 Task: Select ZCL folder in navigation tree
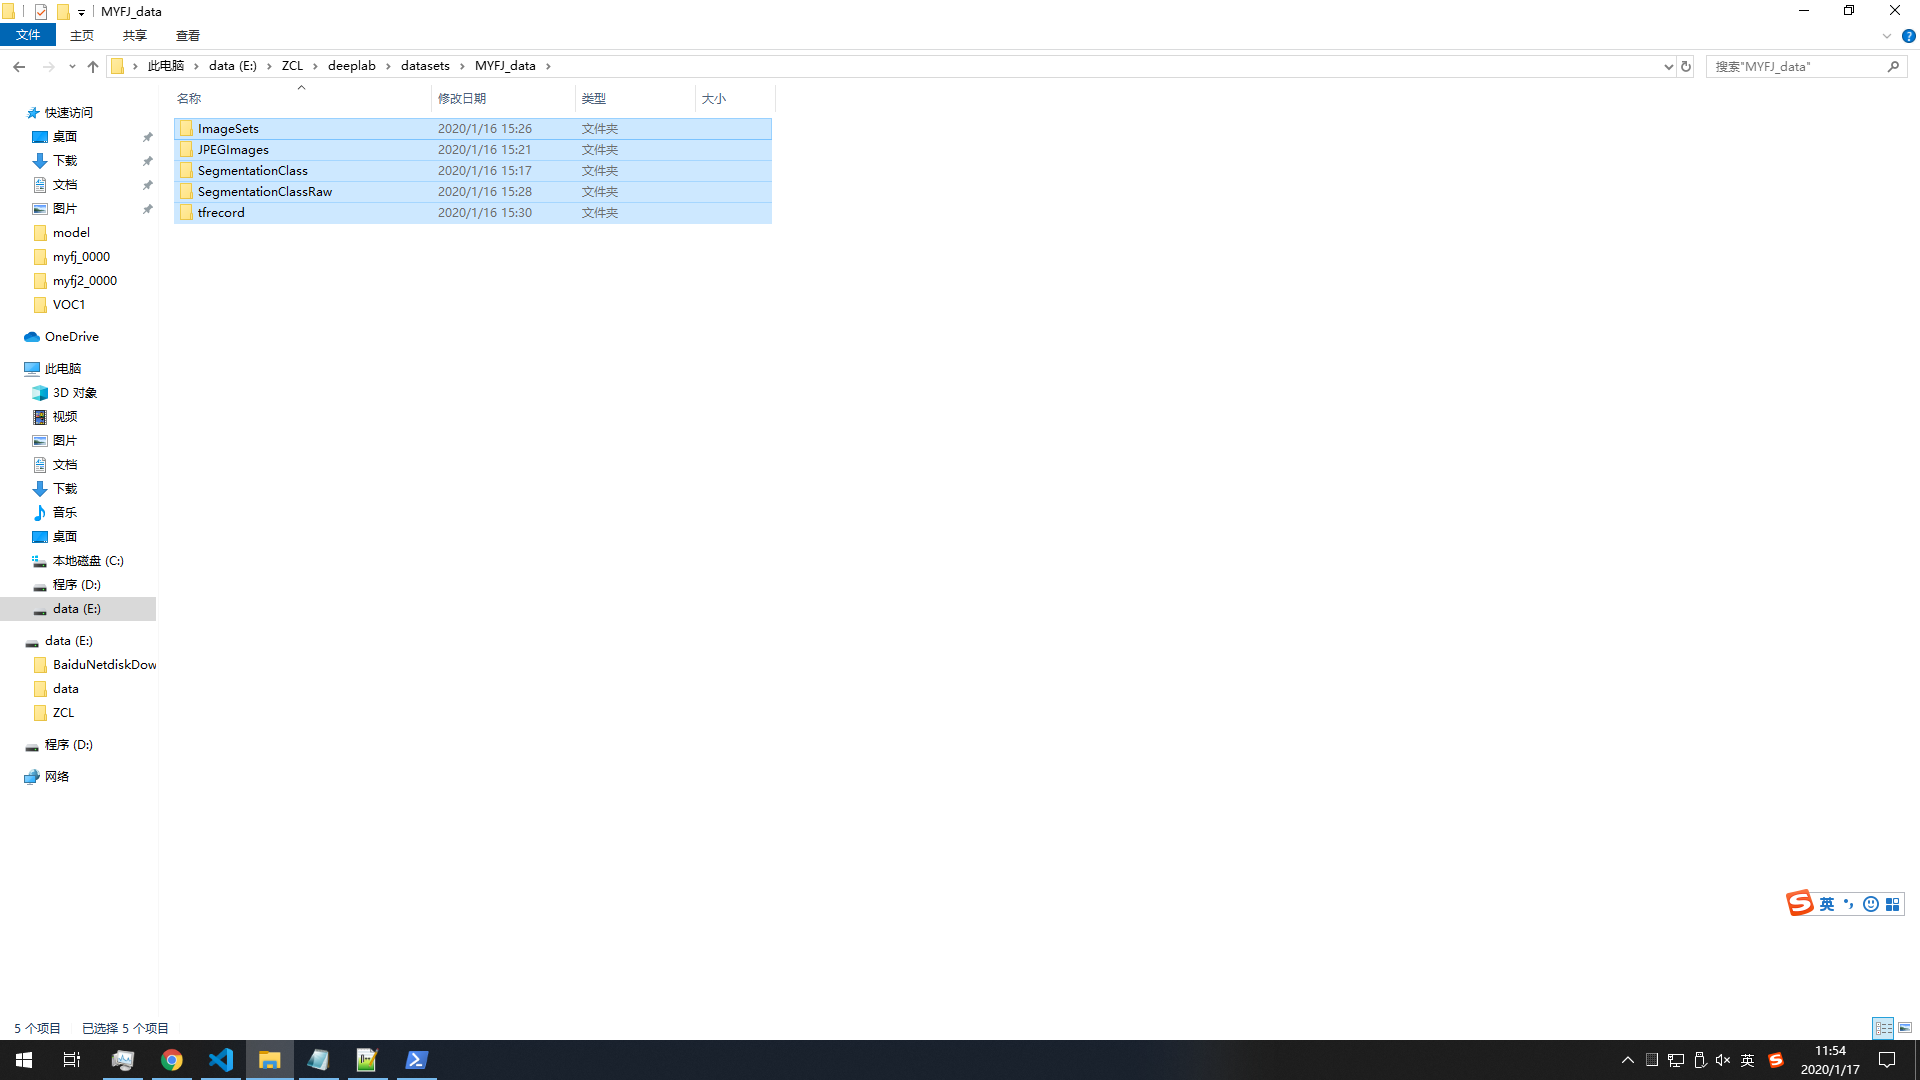(63, 713)
